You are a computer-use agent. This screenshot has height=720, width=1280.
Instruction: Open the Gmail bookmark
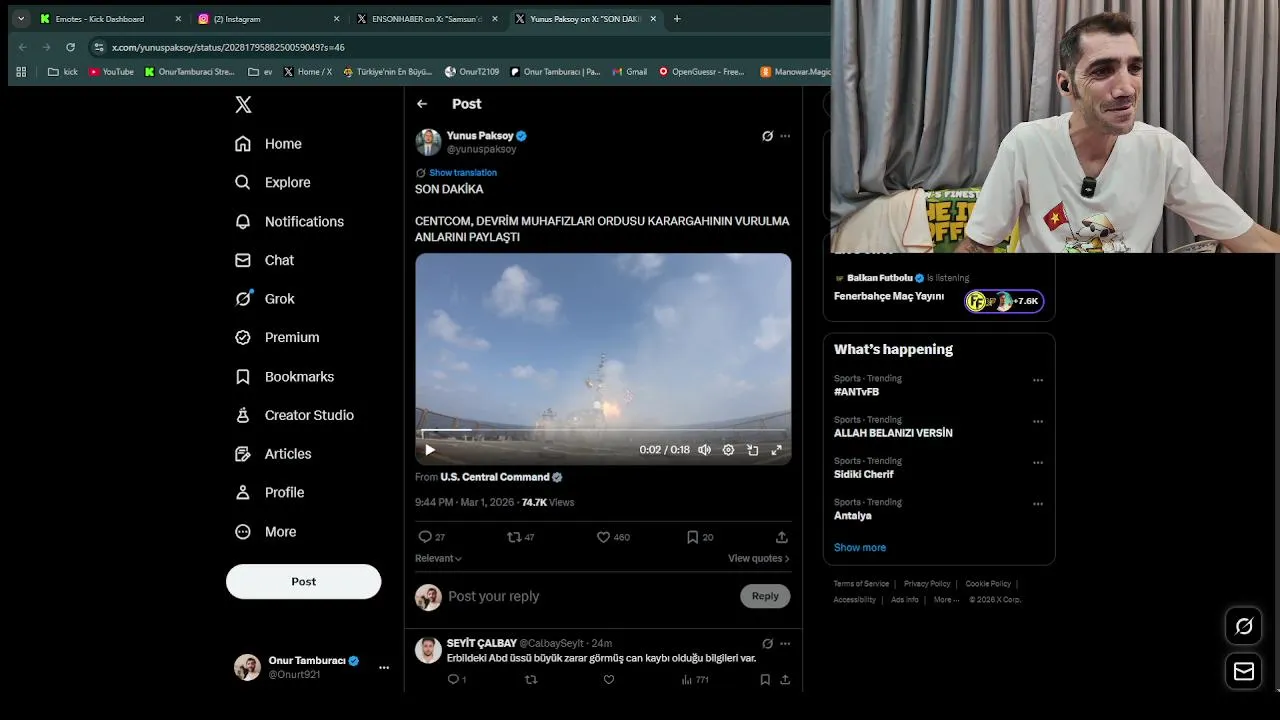630,72
